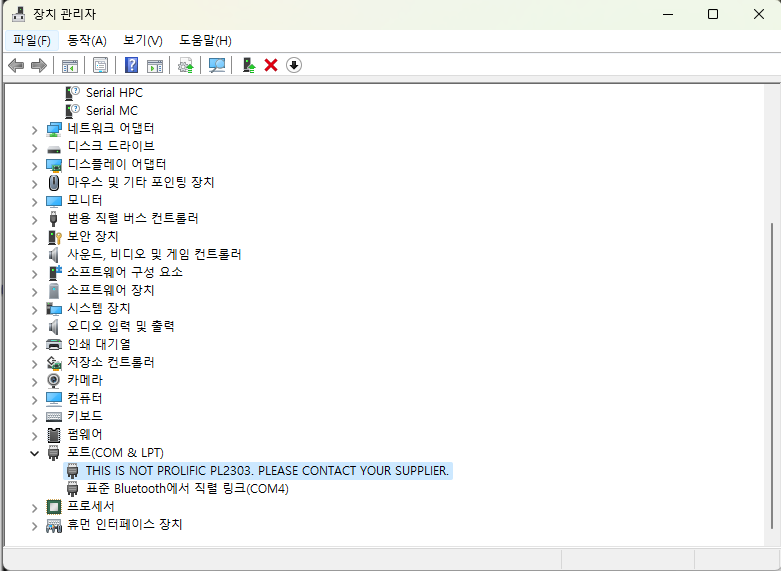Select the 소프트웨어 장치 row
781x571 pixels.
pos(111,290)
